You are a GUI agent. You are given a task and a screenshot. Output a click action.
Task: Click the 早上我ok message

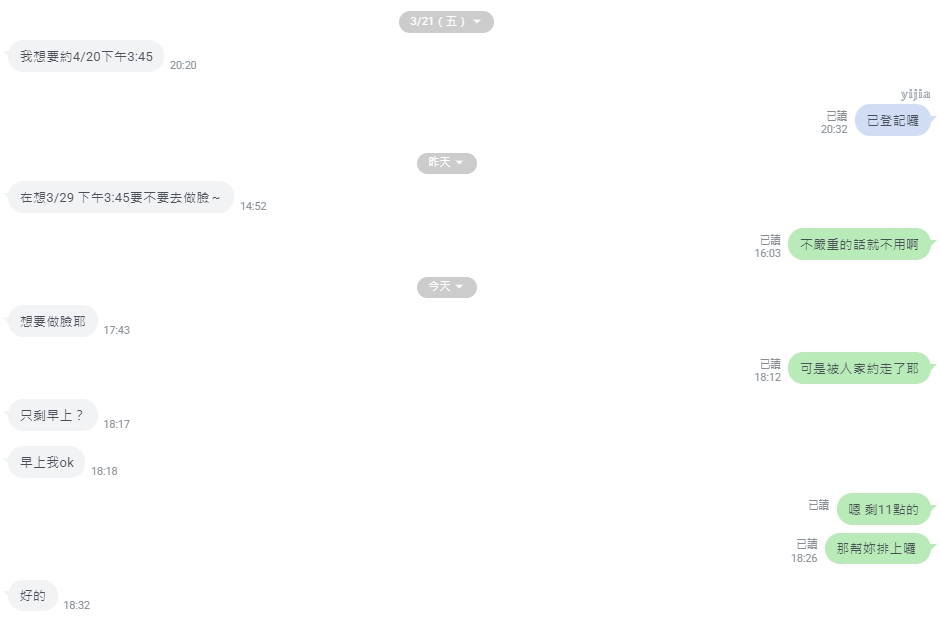pyautogui.click(x=47, y=462)
